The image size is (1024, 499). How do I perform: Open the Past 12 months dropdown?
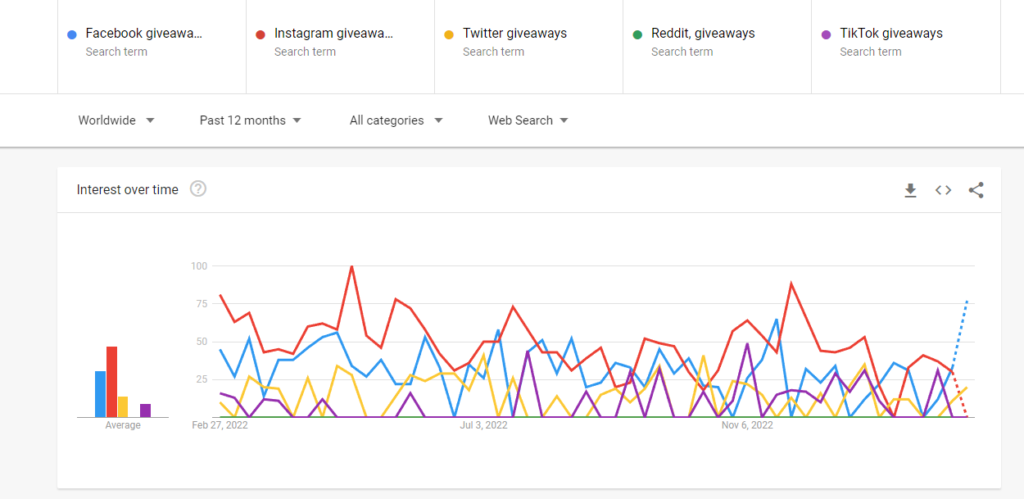point(251,120)
